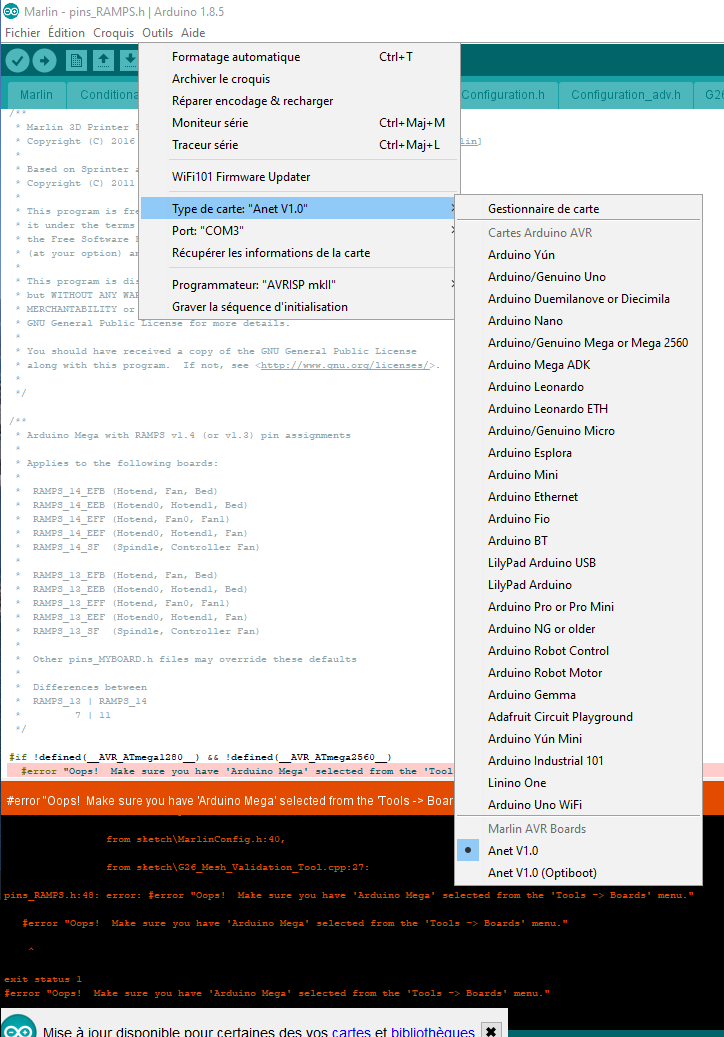Select Arduino BT board
The height and width of the screenshot is (1037, 724).
[x=579, y=540]
